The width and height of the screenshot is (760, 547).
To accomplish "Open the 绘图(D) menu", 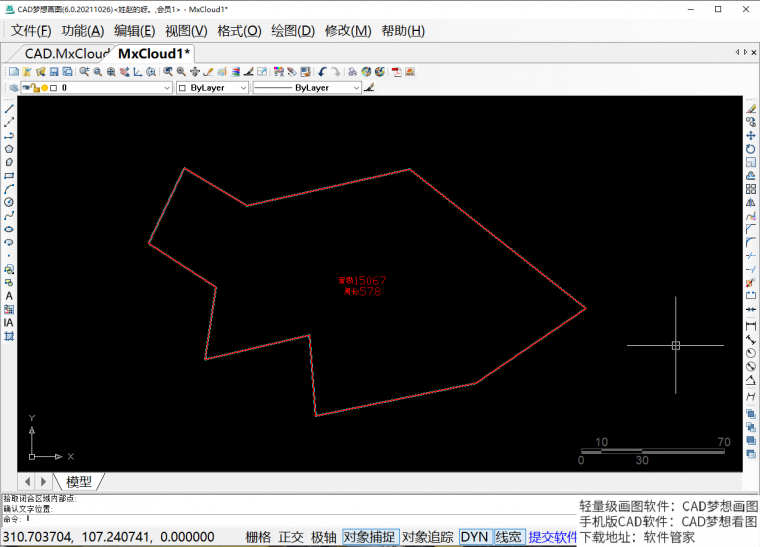I will [293, 31].
